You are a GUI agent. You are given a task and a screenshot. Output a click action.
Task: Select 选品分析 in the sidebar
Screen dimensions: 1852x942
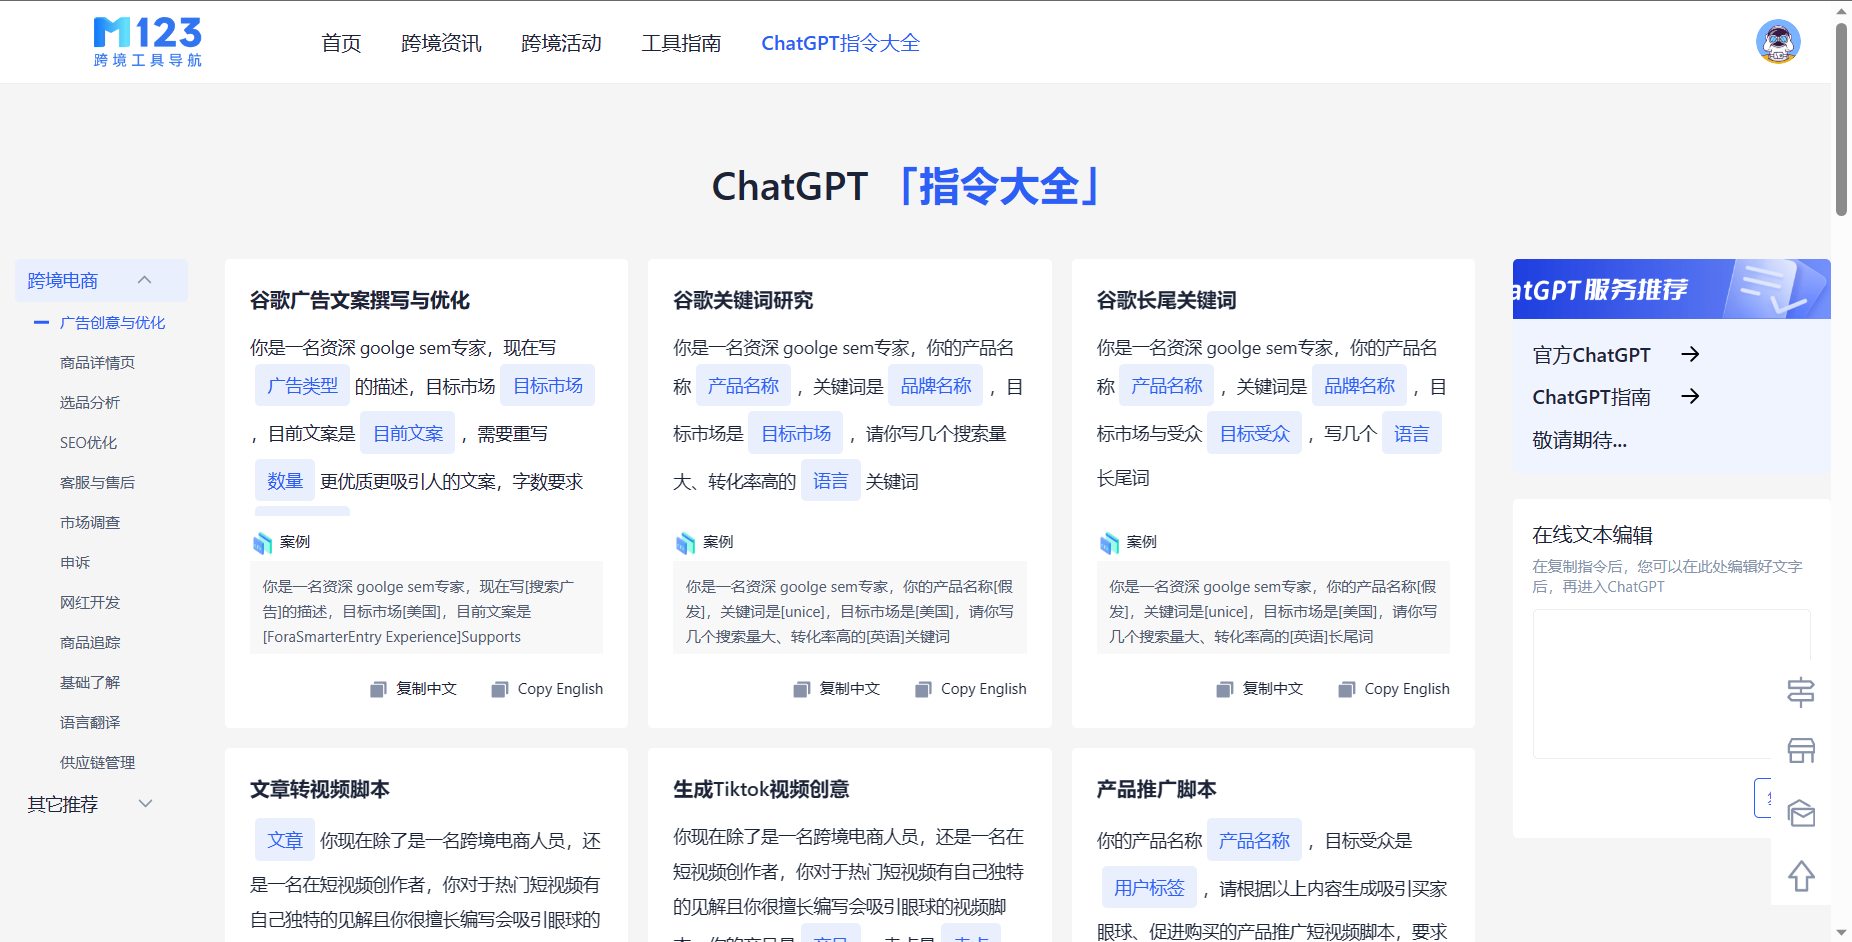pyautogui.click(x=90, y=403)
